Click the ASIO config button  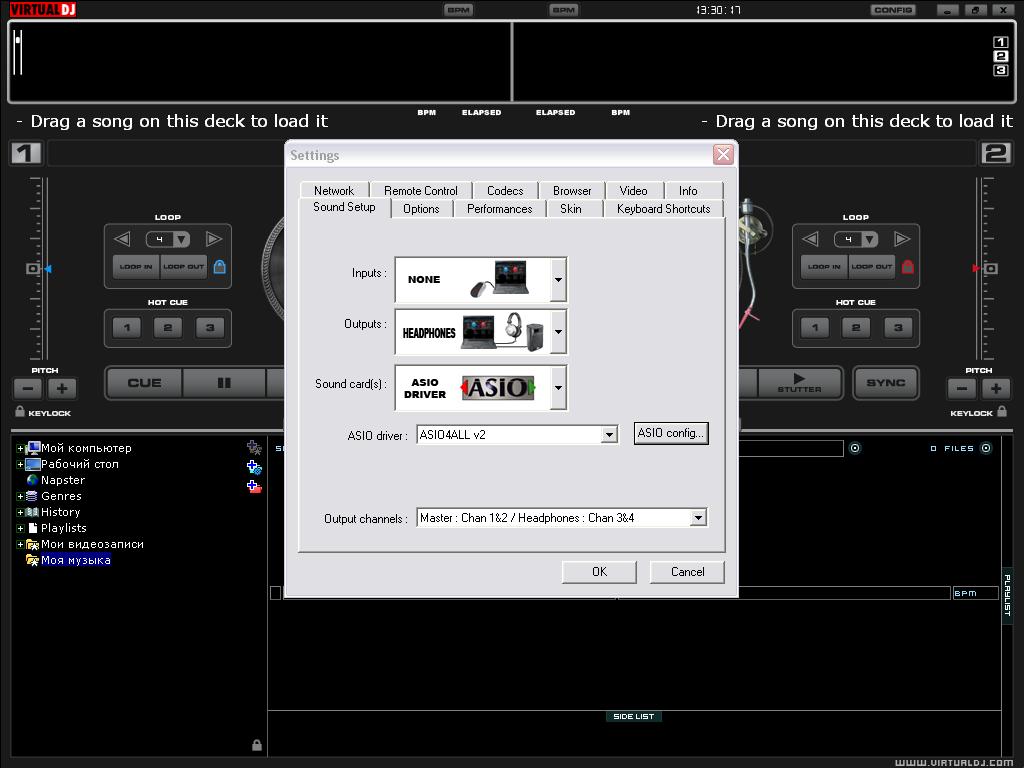coord(671,433)
